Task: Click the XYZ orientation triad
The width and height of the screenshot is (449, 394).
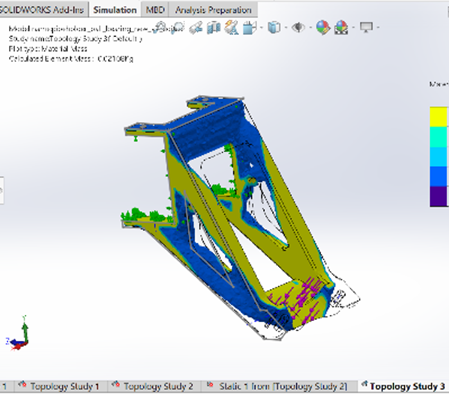Action: tap(18, 333)
